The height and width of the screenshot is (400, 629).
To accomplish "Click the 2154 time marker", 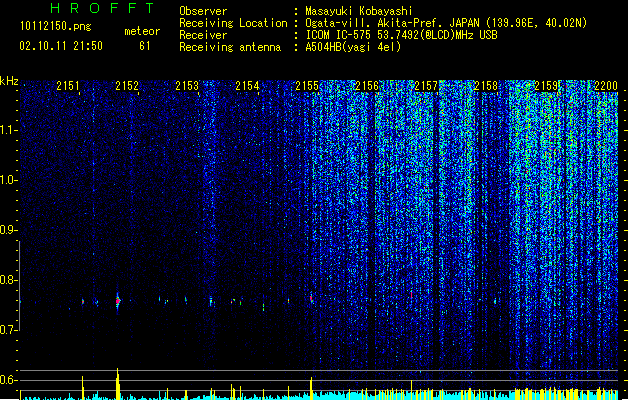I will (x=247, y=85).
